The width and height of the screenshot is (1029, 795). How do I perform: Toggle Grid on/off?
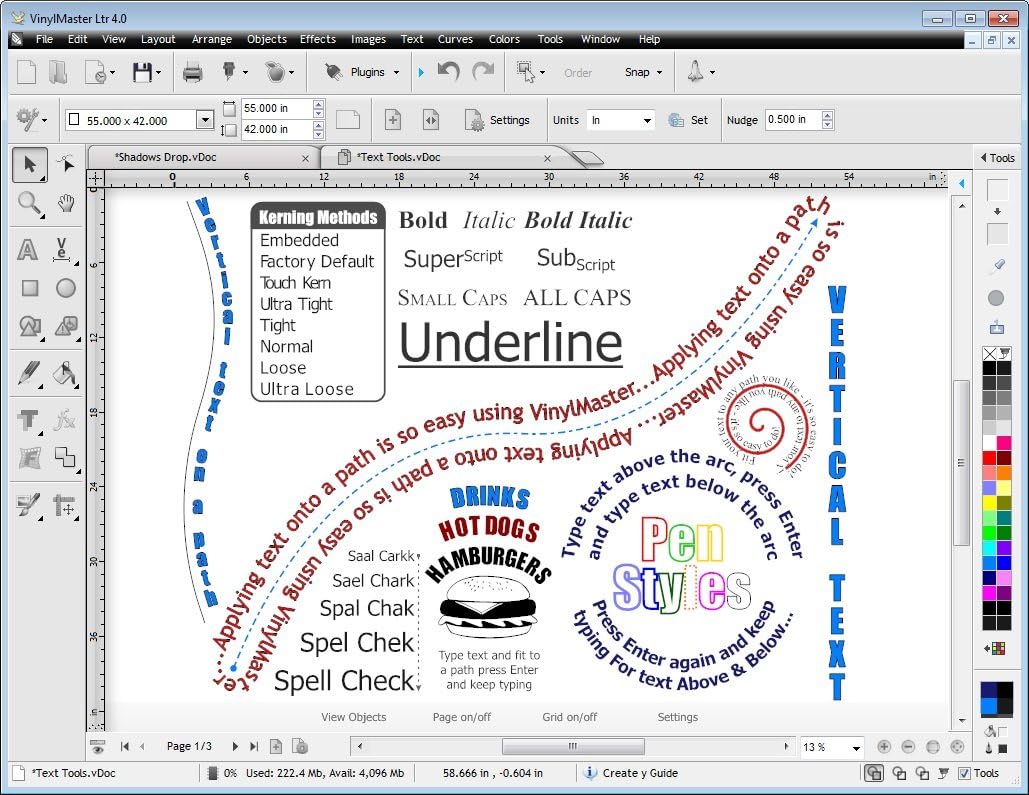[x=569, y=717]
